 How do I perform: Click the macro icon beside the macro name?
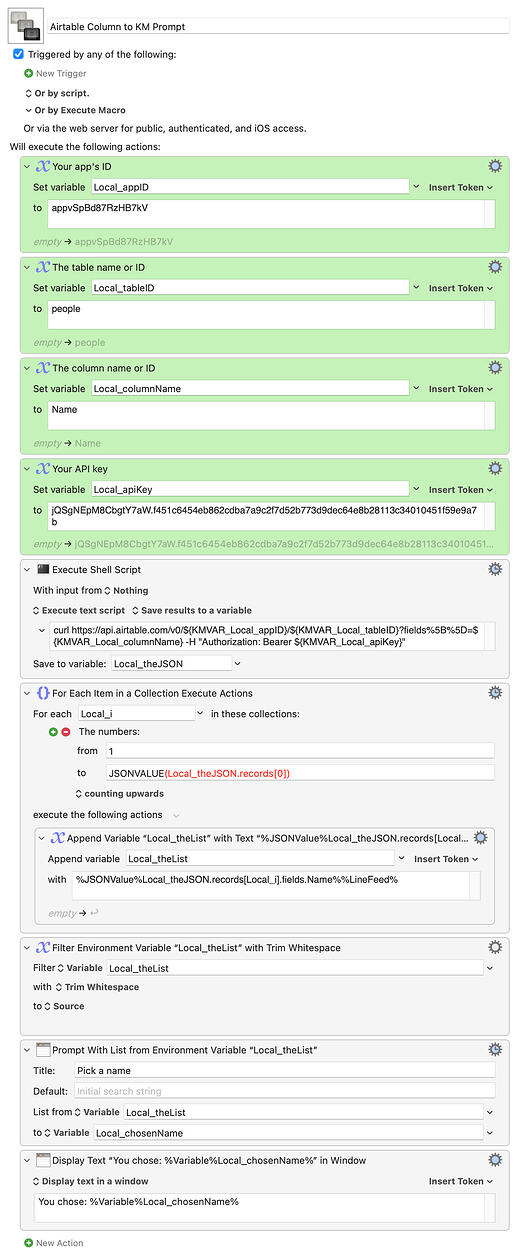click(26, 25)
